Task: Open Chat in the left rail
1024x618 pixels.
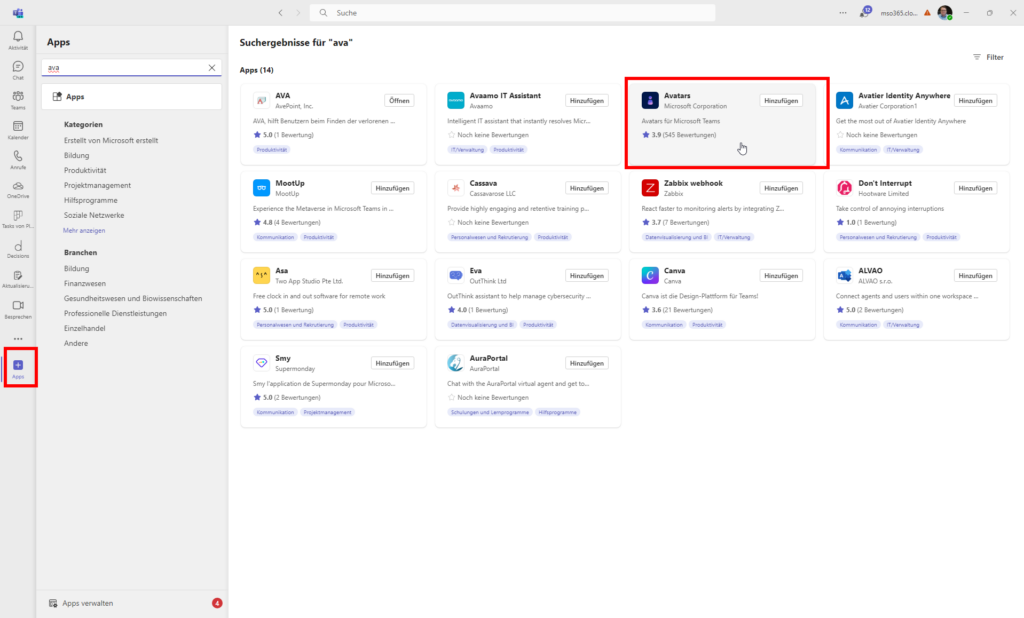Action: tap(18, 69)
